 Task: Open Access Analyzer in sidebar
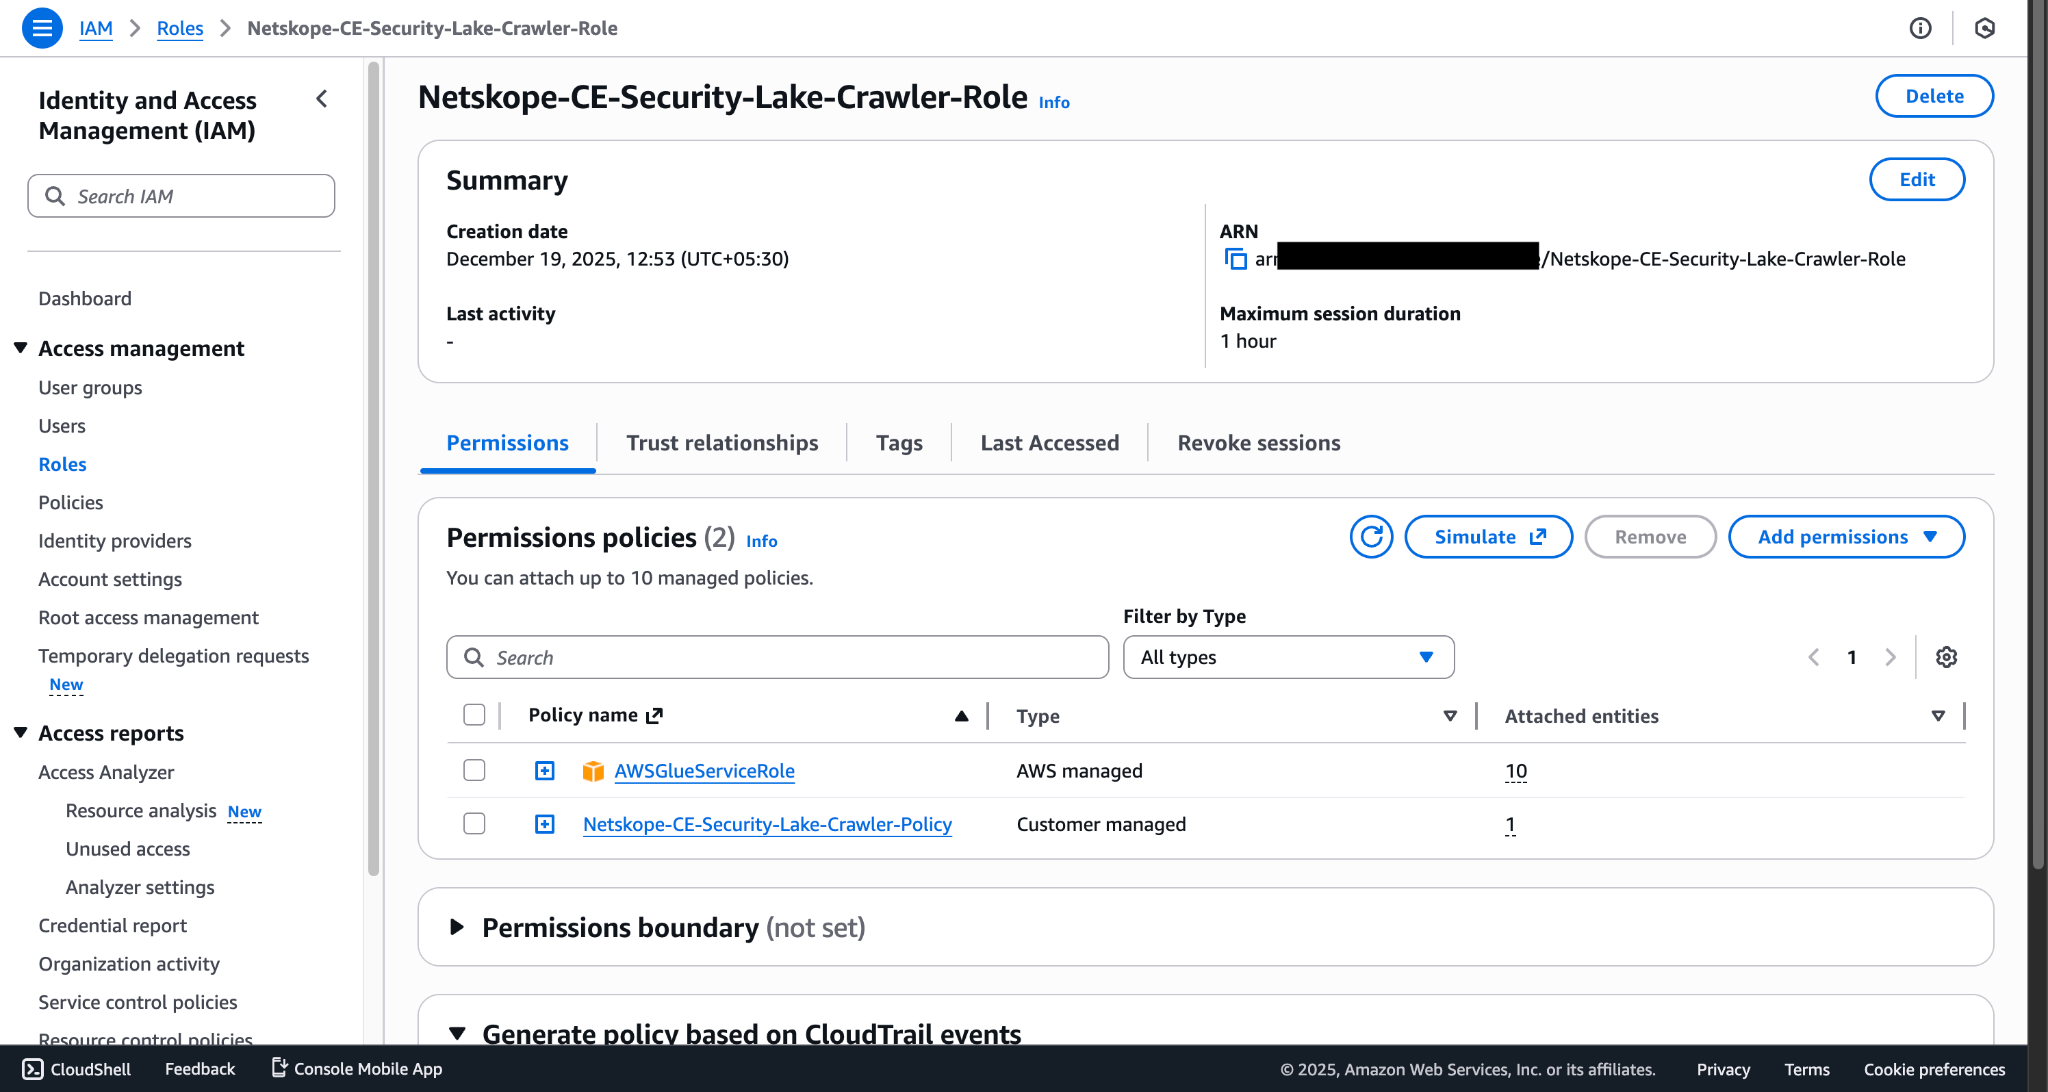(106, 772)
